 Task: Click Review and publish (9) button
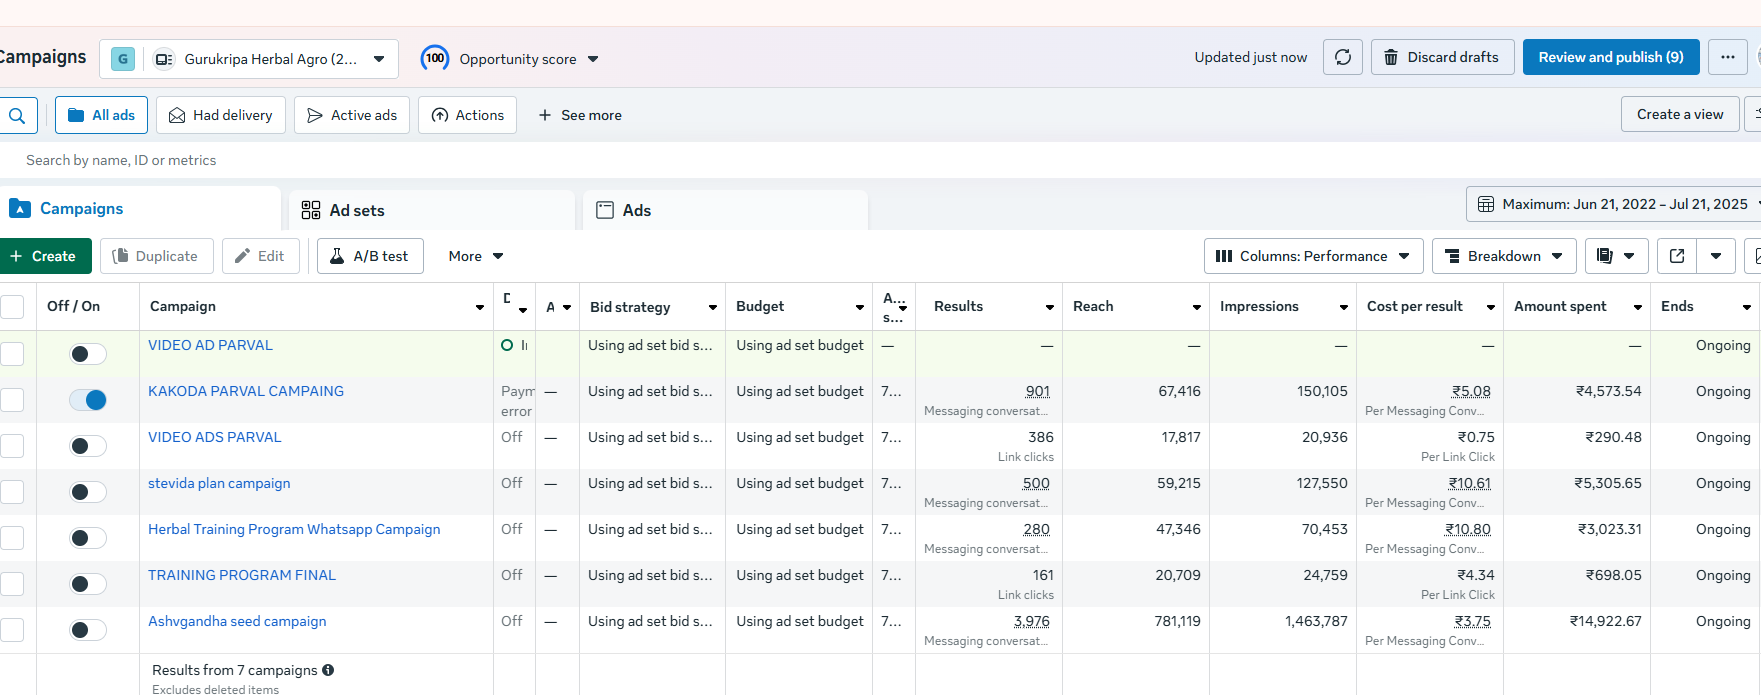1610,58
